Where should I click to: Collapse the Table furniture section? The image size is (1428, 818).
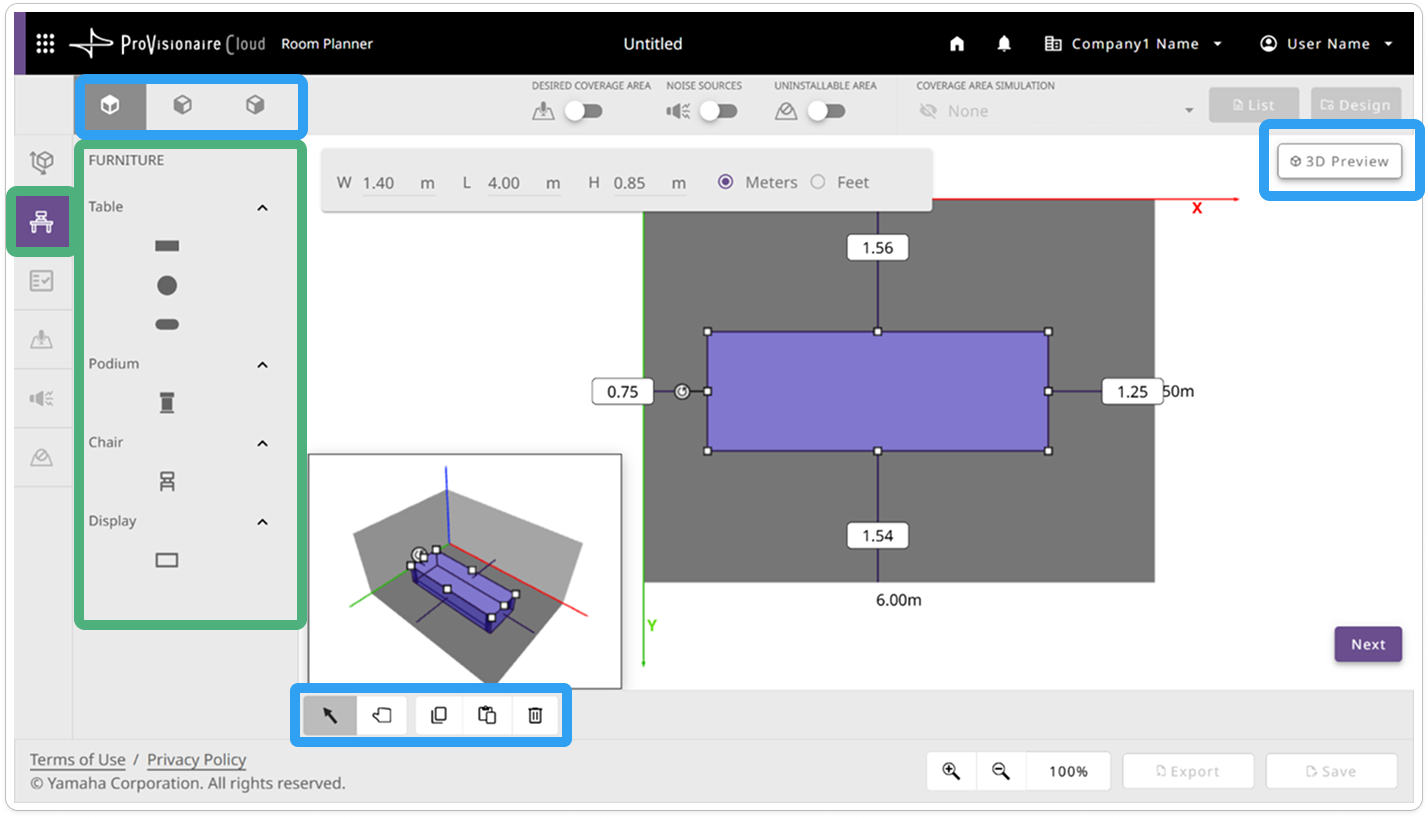pos(263,207)
